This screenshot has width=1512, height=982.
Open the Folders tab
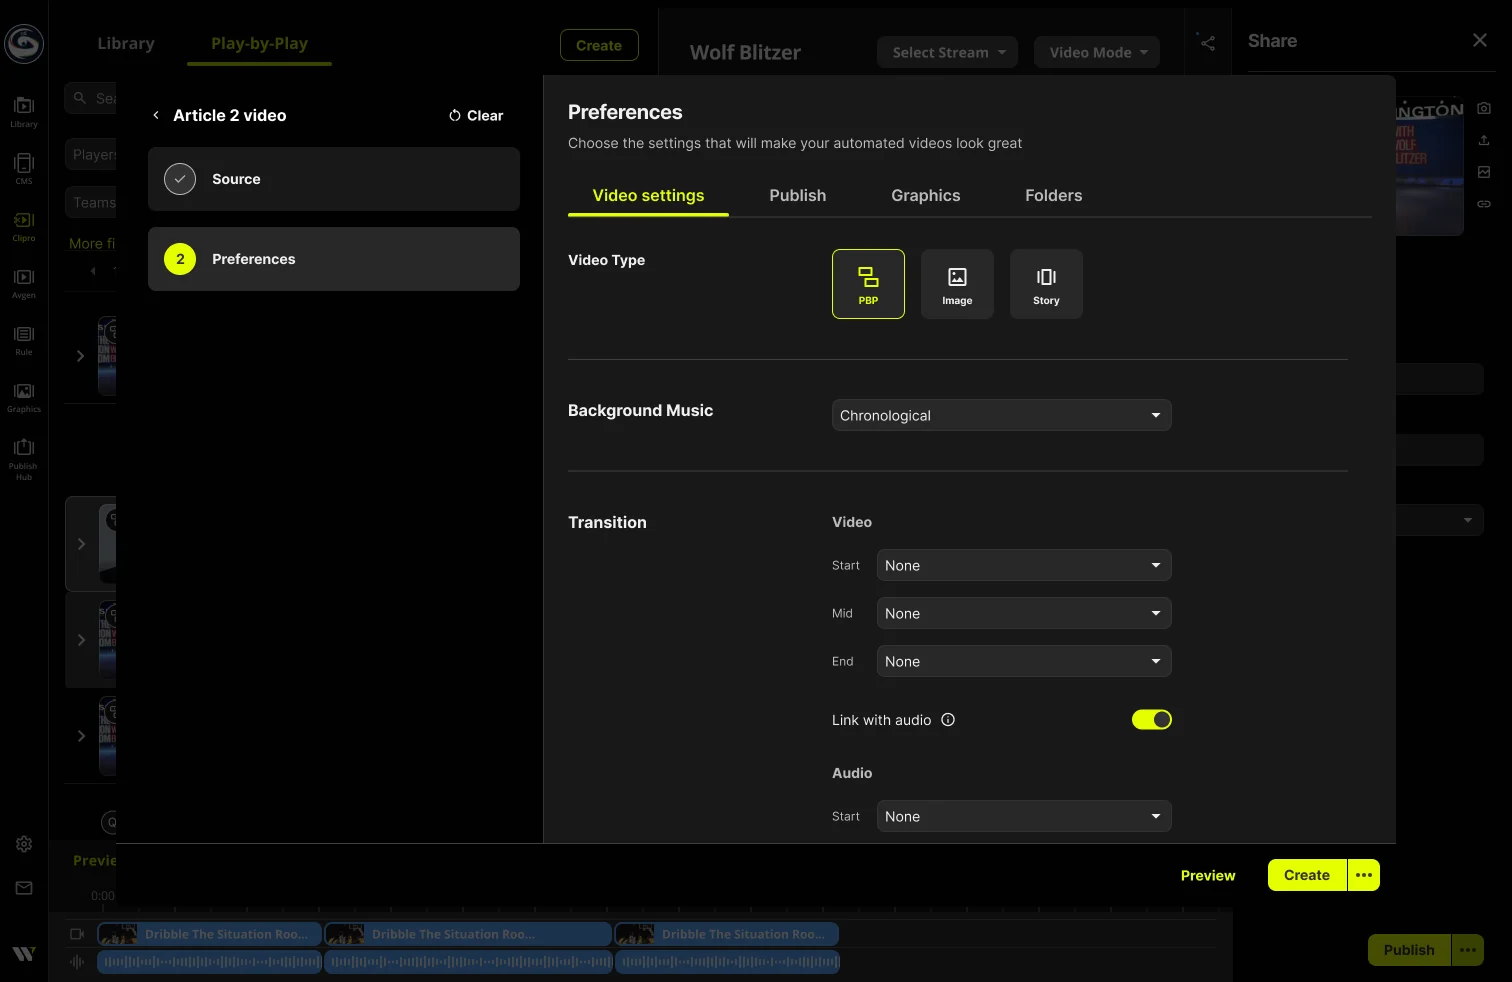1054,196
